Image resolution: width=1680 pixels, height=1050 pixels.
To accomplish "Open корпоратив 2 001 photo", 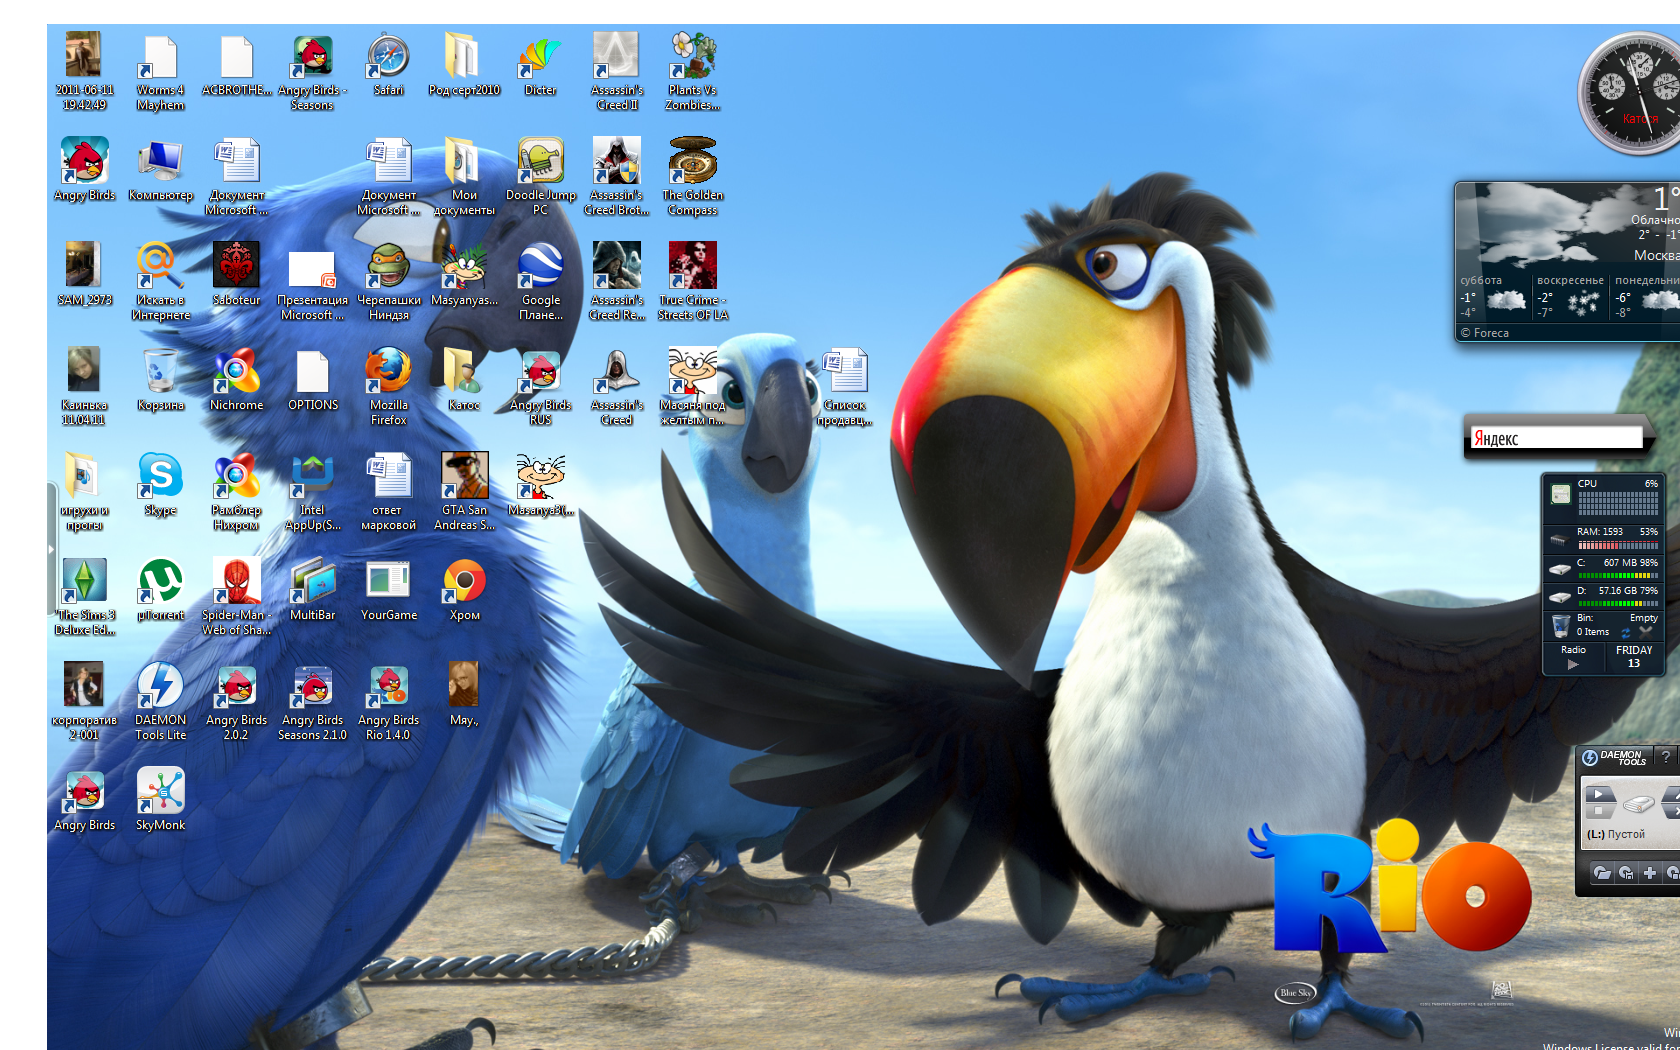I will tap(84, 701).
